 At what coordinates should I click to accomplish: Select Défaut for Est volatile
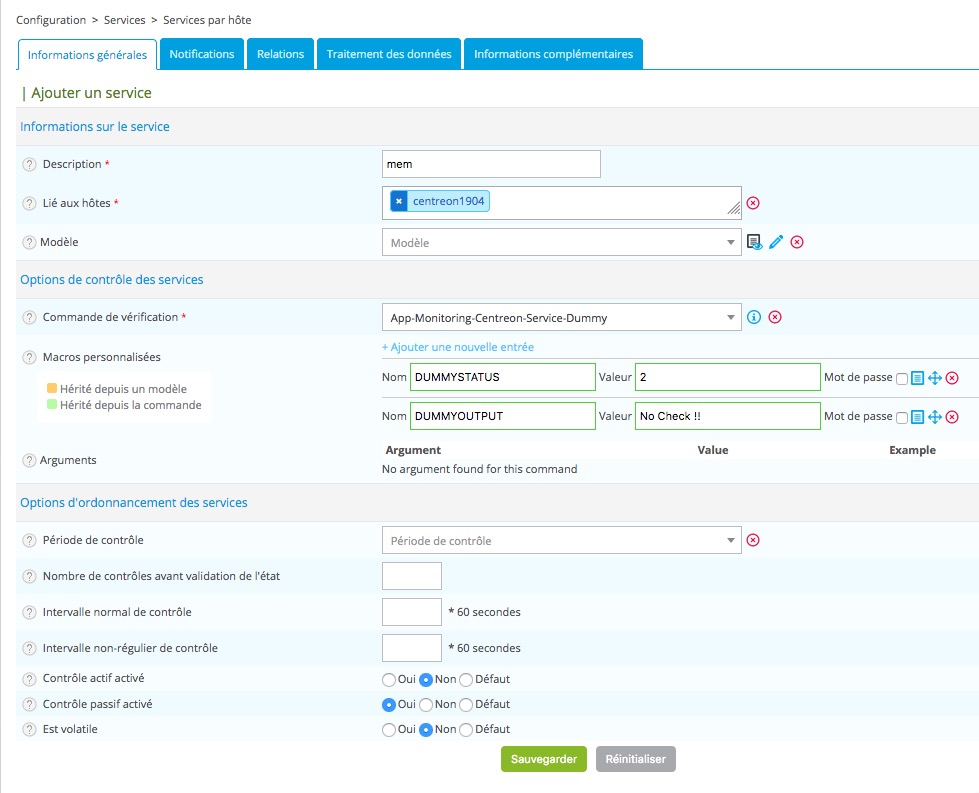tap(466, 730)
